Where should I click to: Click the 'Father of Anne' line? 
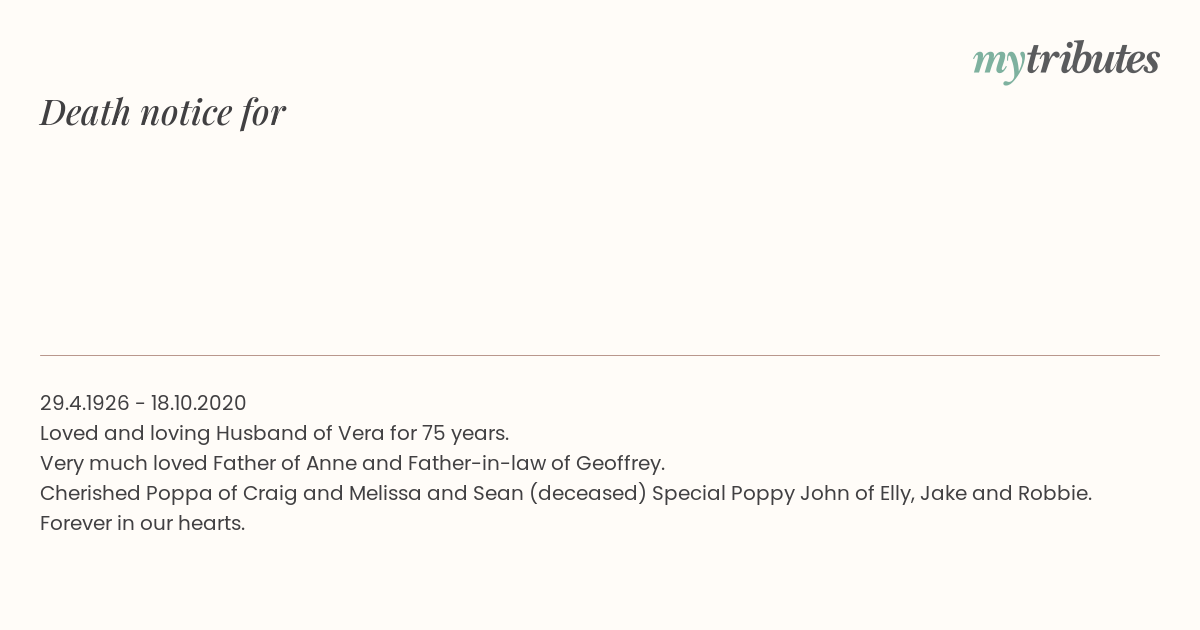[352, 463]
